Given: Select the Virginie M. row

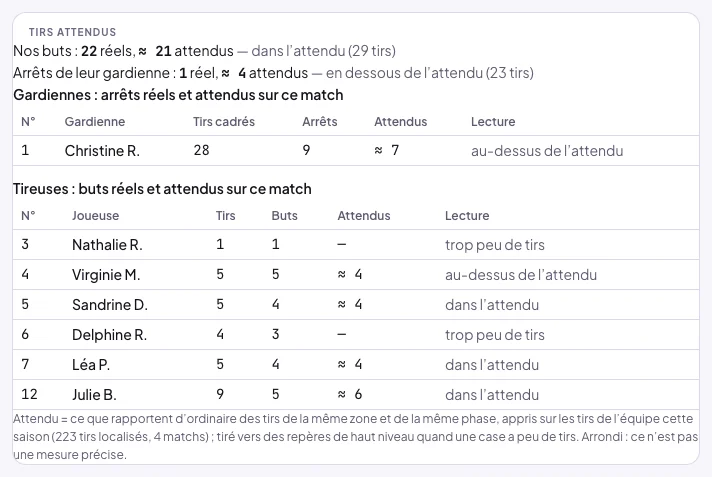Looking at the screenshot, I should (x=356, y=275).
